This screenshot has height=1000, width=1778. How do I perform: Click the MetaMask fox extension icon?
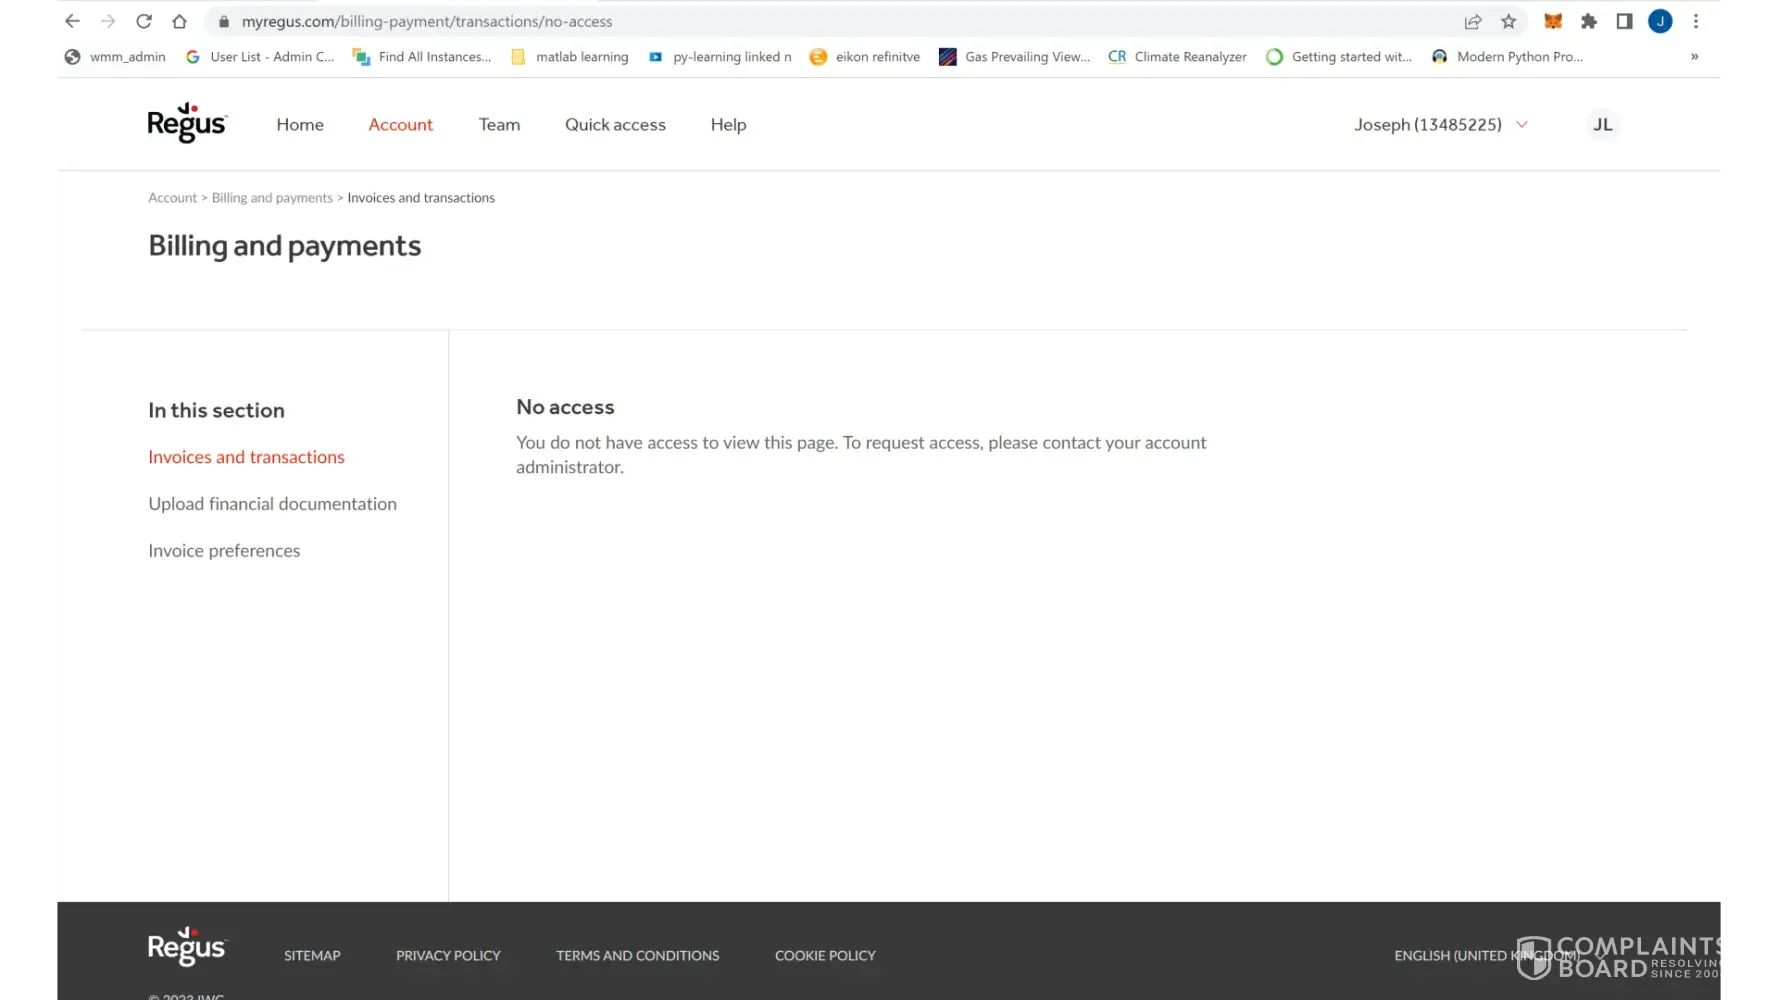[x=1552, y=21]
